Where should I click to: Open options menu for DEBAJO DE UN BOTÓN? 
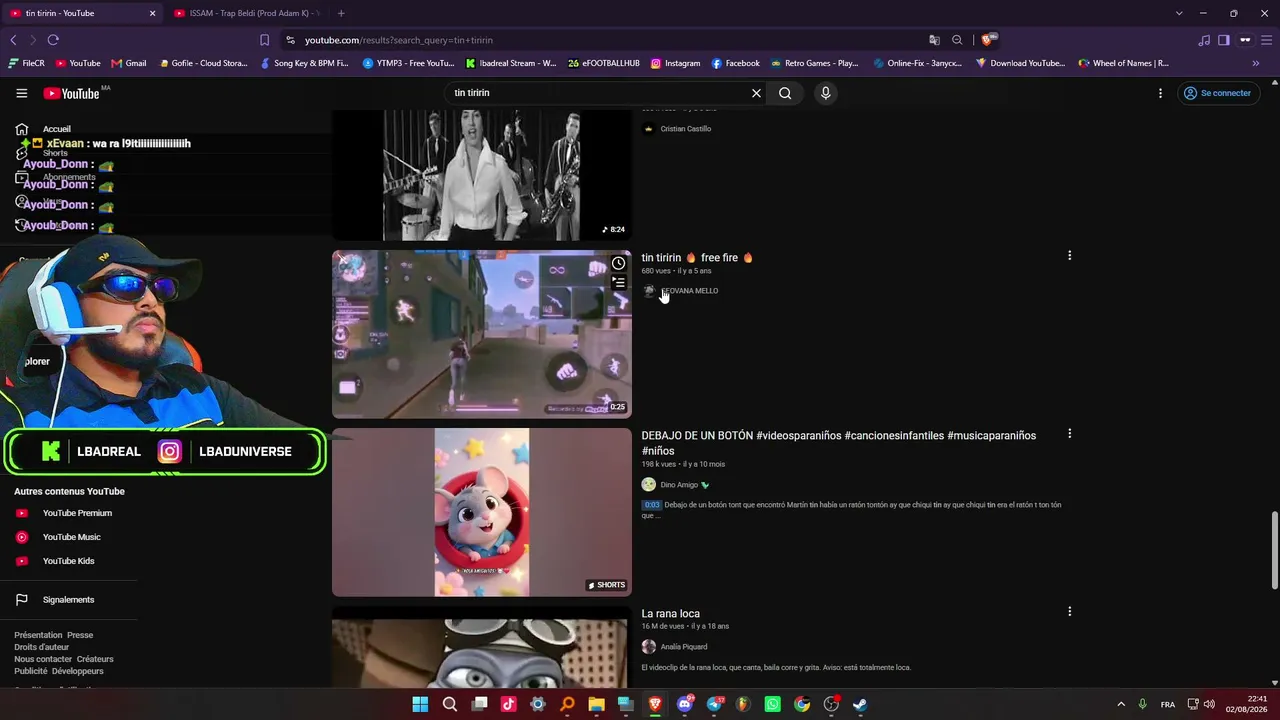click(x=1069, y=434)
